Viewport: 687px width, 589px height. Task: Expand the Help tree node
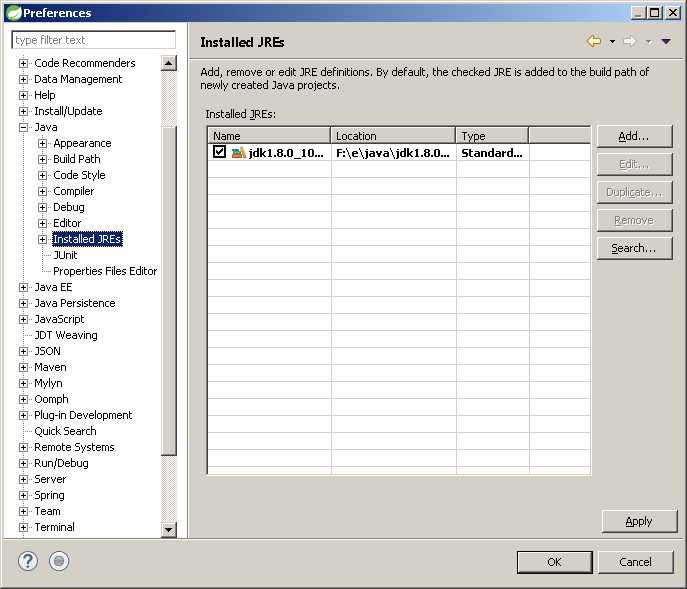point(24,95)
